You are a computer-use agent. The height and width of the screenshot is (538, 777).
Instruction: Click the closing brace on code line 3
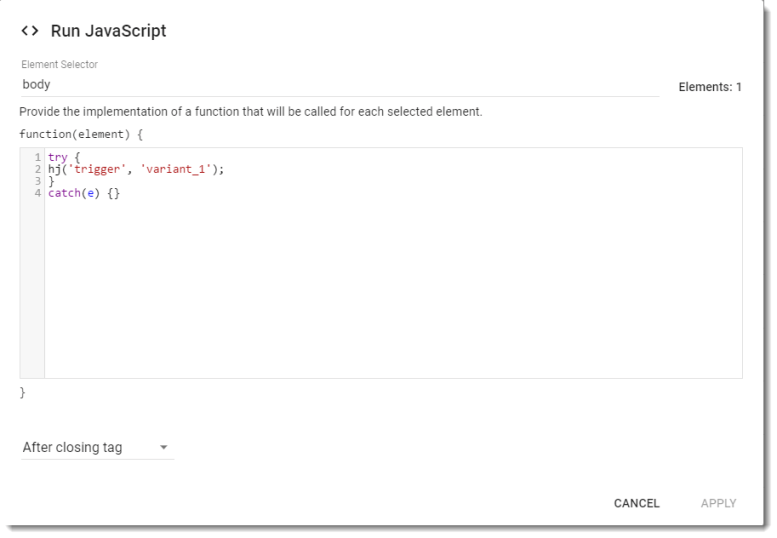[x=51, y=181]
